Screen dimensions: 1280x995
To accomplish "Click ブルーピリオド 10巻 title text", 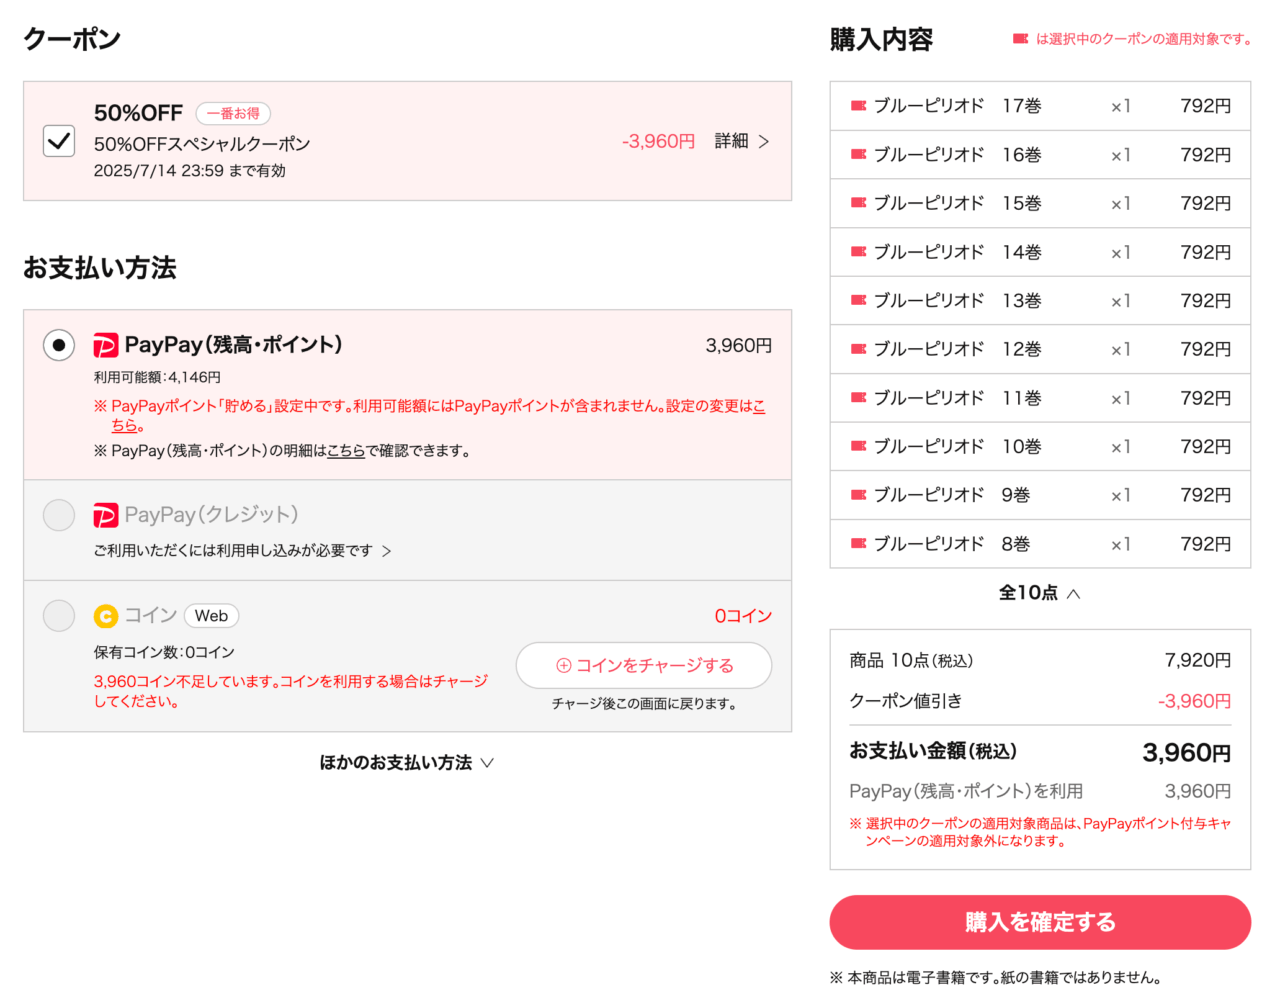I will point(958,446).
